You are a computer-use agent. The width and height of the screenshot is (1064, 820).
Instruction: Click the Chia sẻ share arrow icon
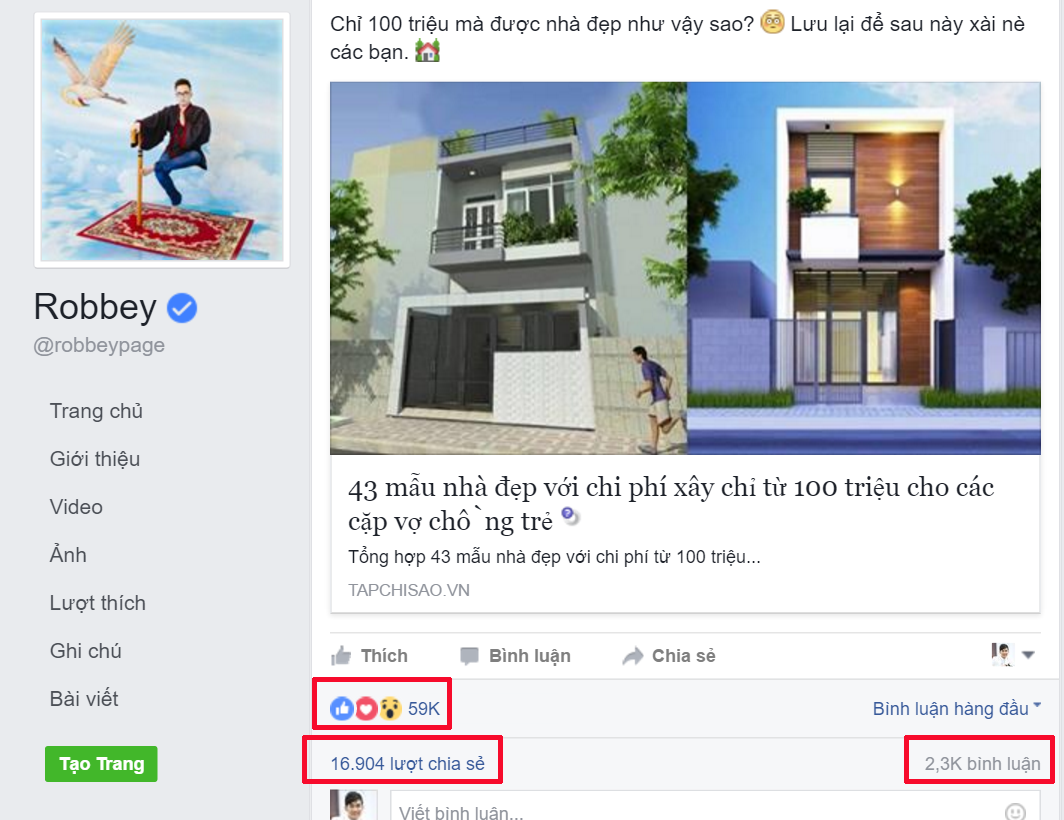632,656
